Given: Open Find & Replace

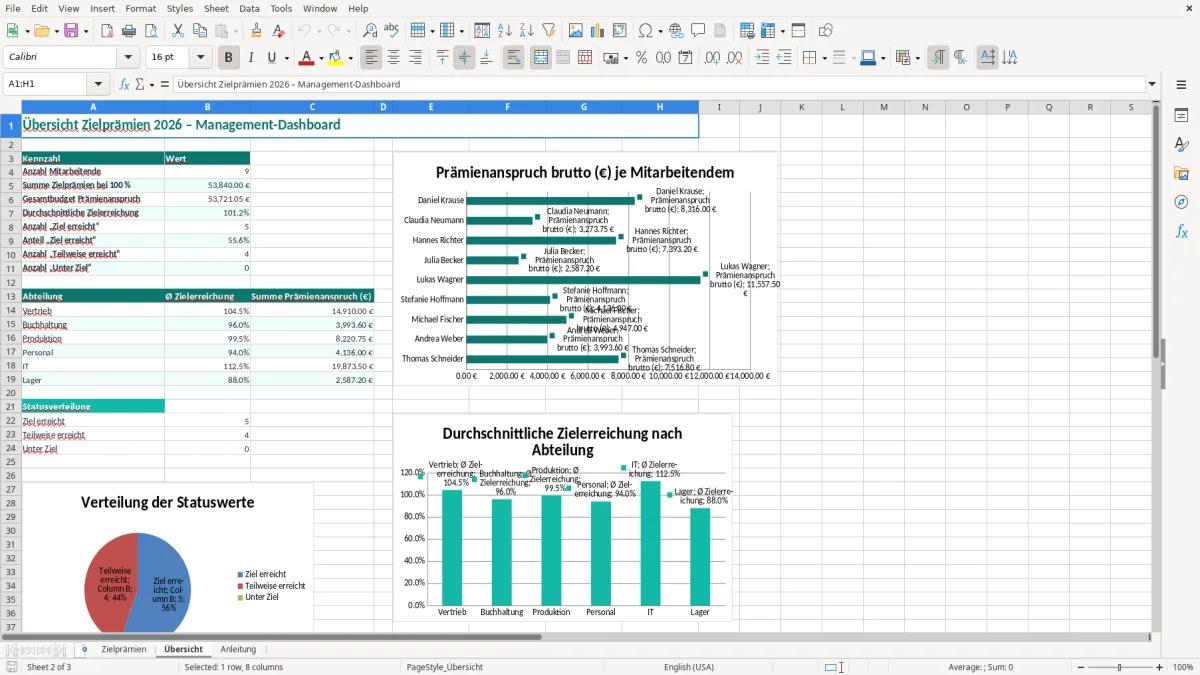Looking at the screenshot, I should click(x=370, y=31).
